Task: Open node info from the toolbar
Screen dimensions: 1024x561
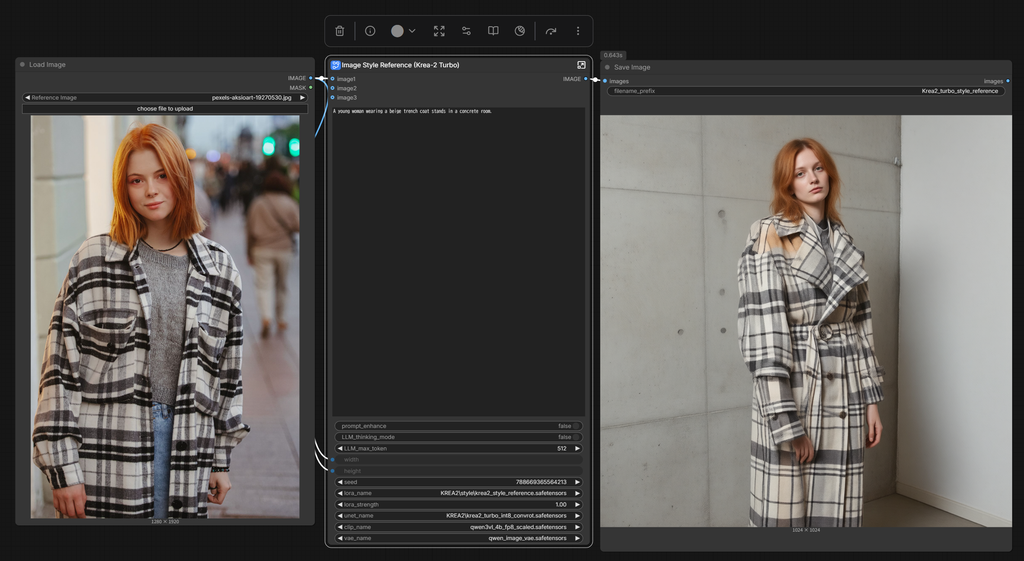Action: click(370, 31)
